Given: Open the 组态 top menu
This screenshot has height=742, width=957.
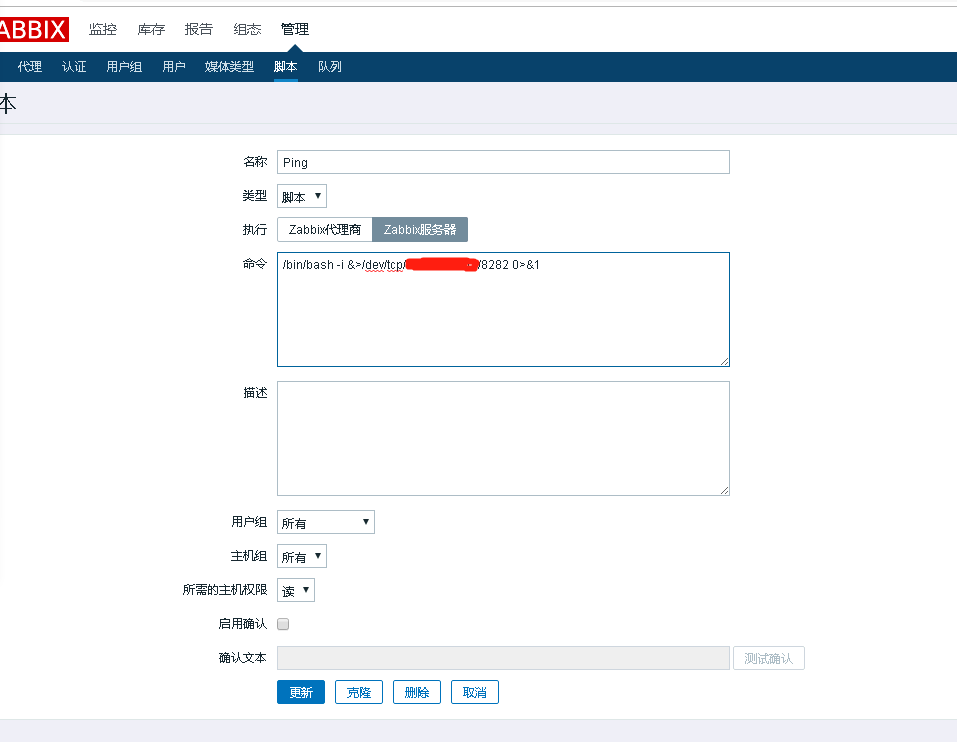Looking at the screenshot, I should (x=247, y=29).
